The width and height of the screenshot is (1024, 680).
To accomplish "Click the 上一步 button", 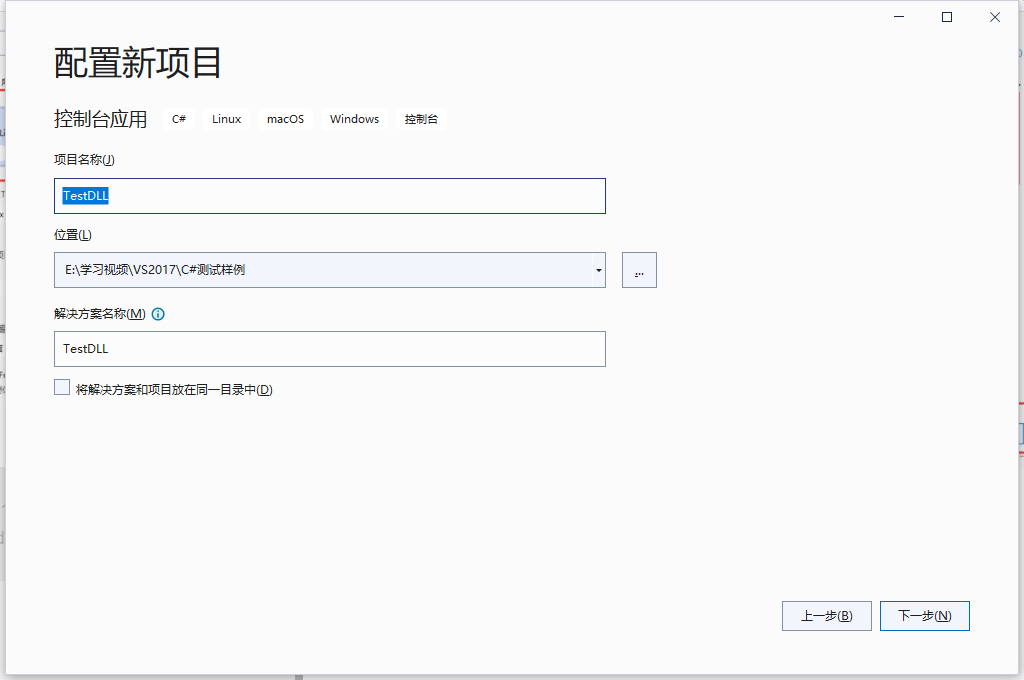I will coord(826,615).
